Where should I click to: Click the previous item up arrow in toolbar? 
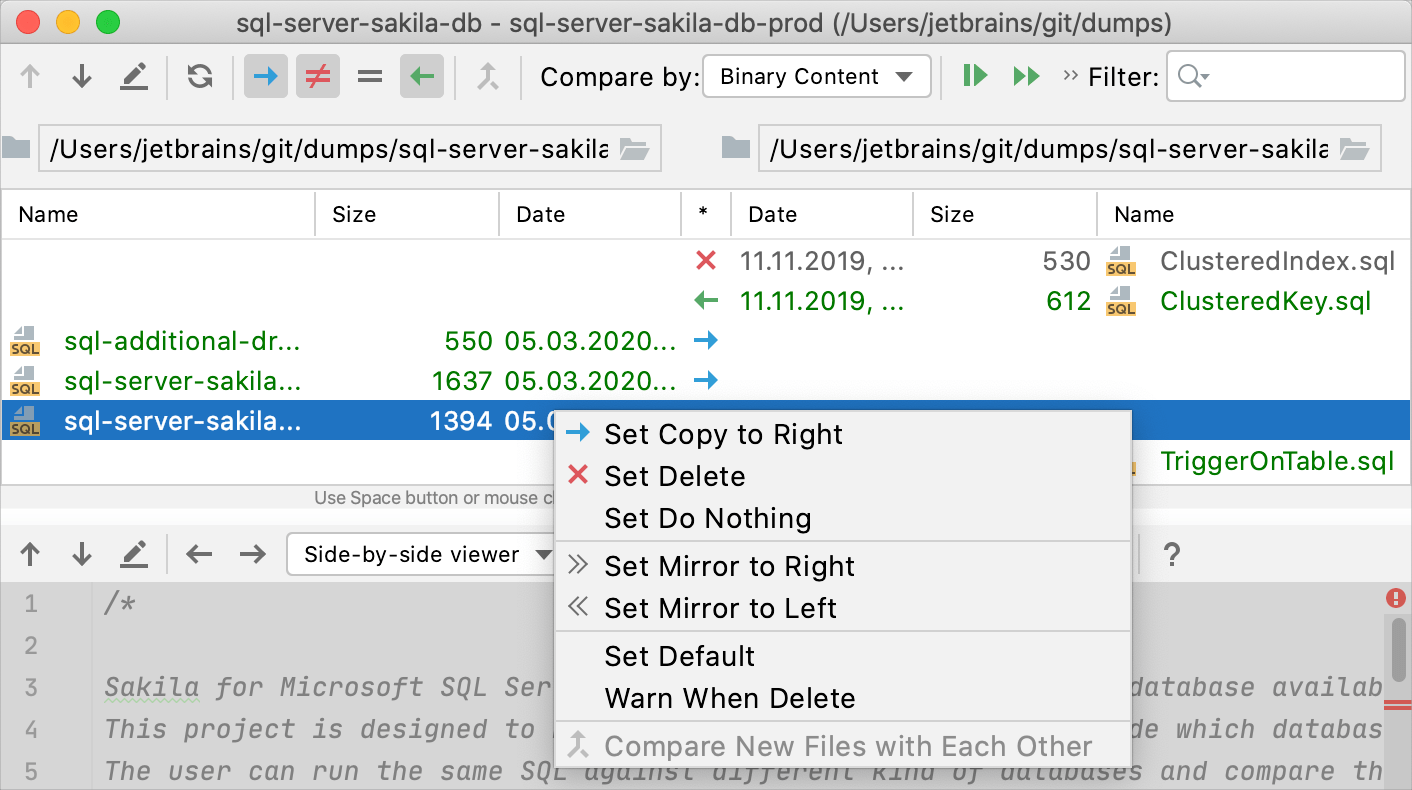[30, 75]
